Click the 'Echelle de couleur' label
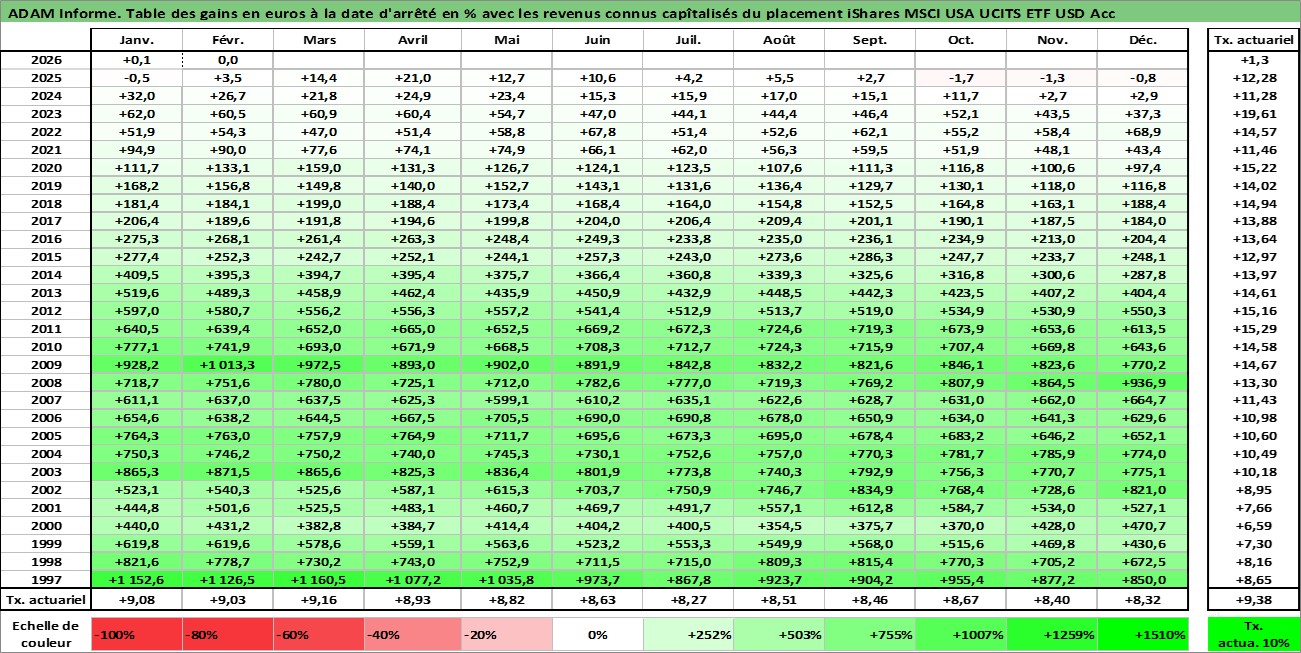The height and width of the screenshot is (653, 1301). pyautogui.click(x=45, y=634)
